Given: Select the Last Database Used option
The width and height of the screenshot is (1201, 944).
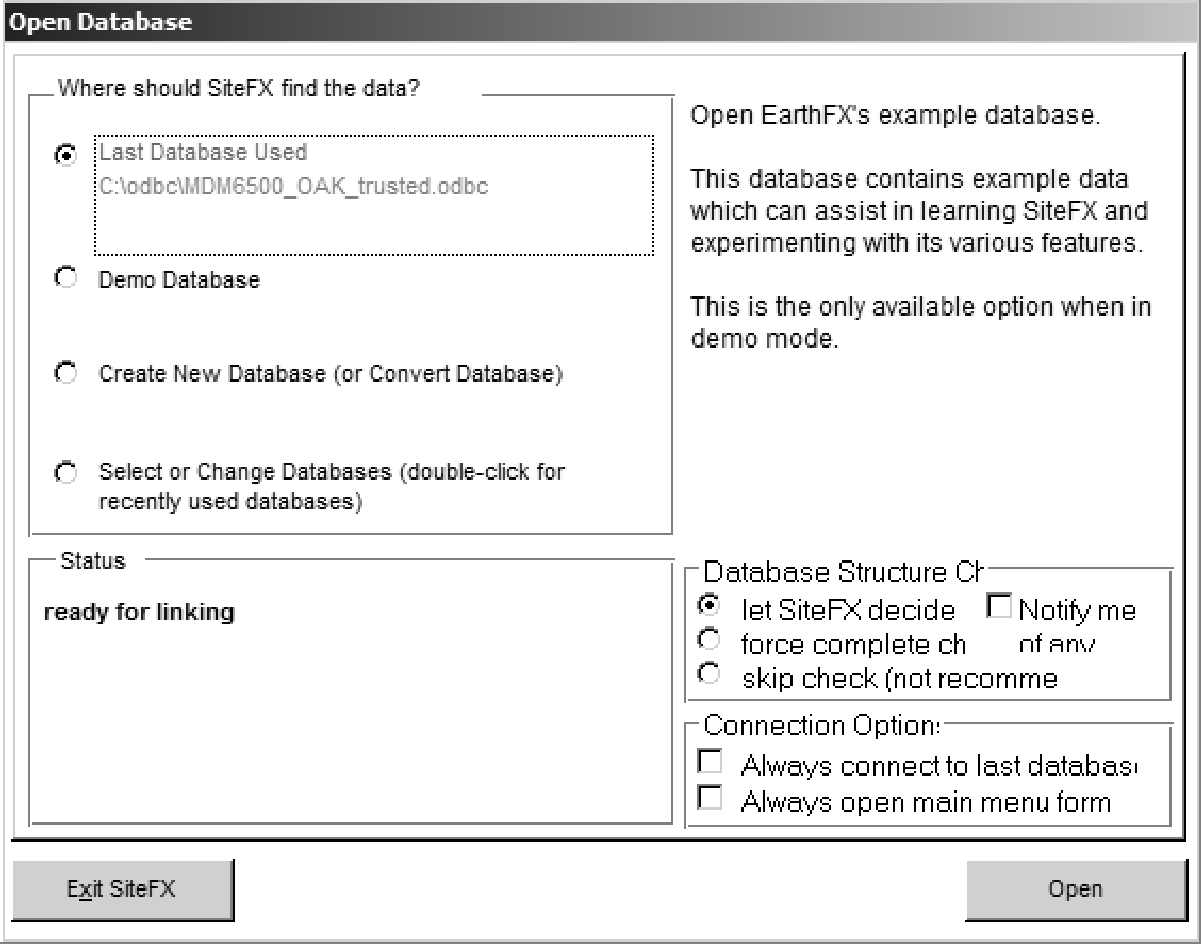Looking at the screenshot, I should (66, 155).
